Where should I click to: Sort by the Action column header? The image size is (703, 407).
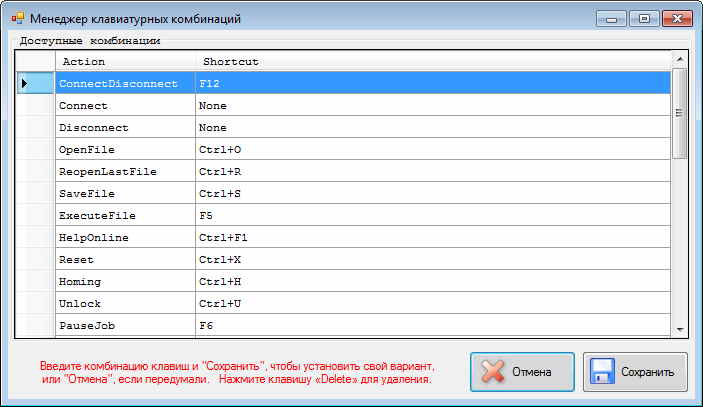[124, 62]
